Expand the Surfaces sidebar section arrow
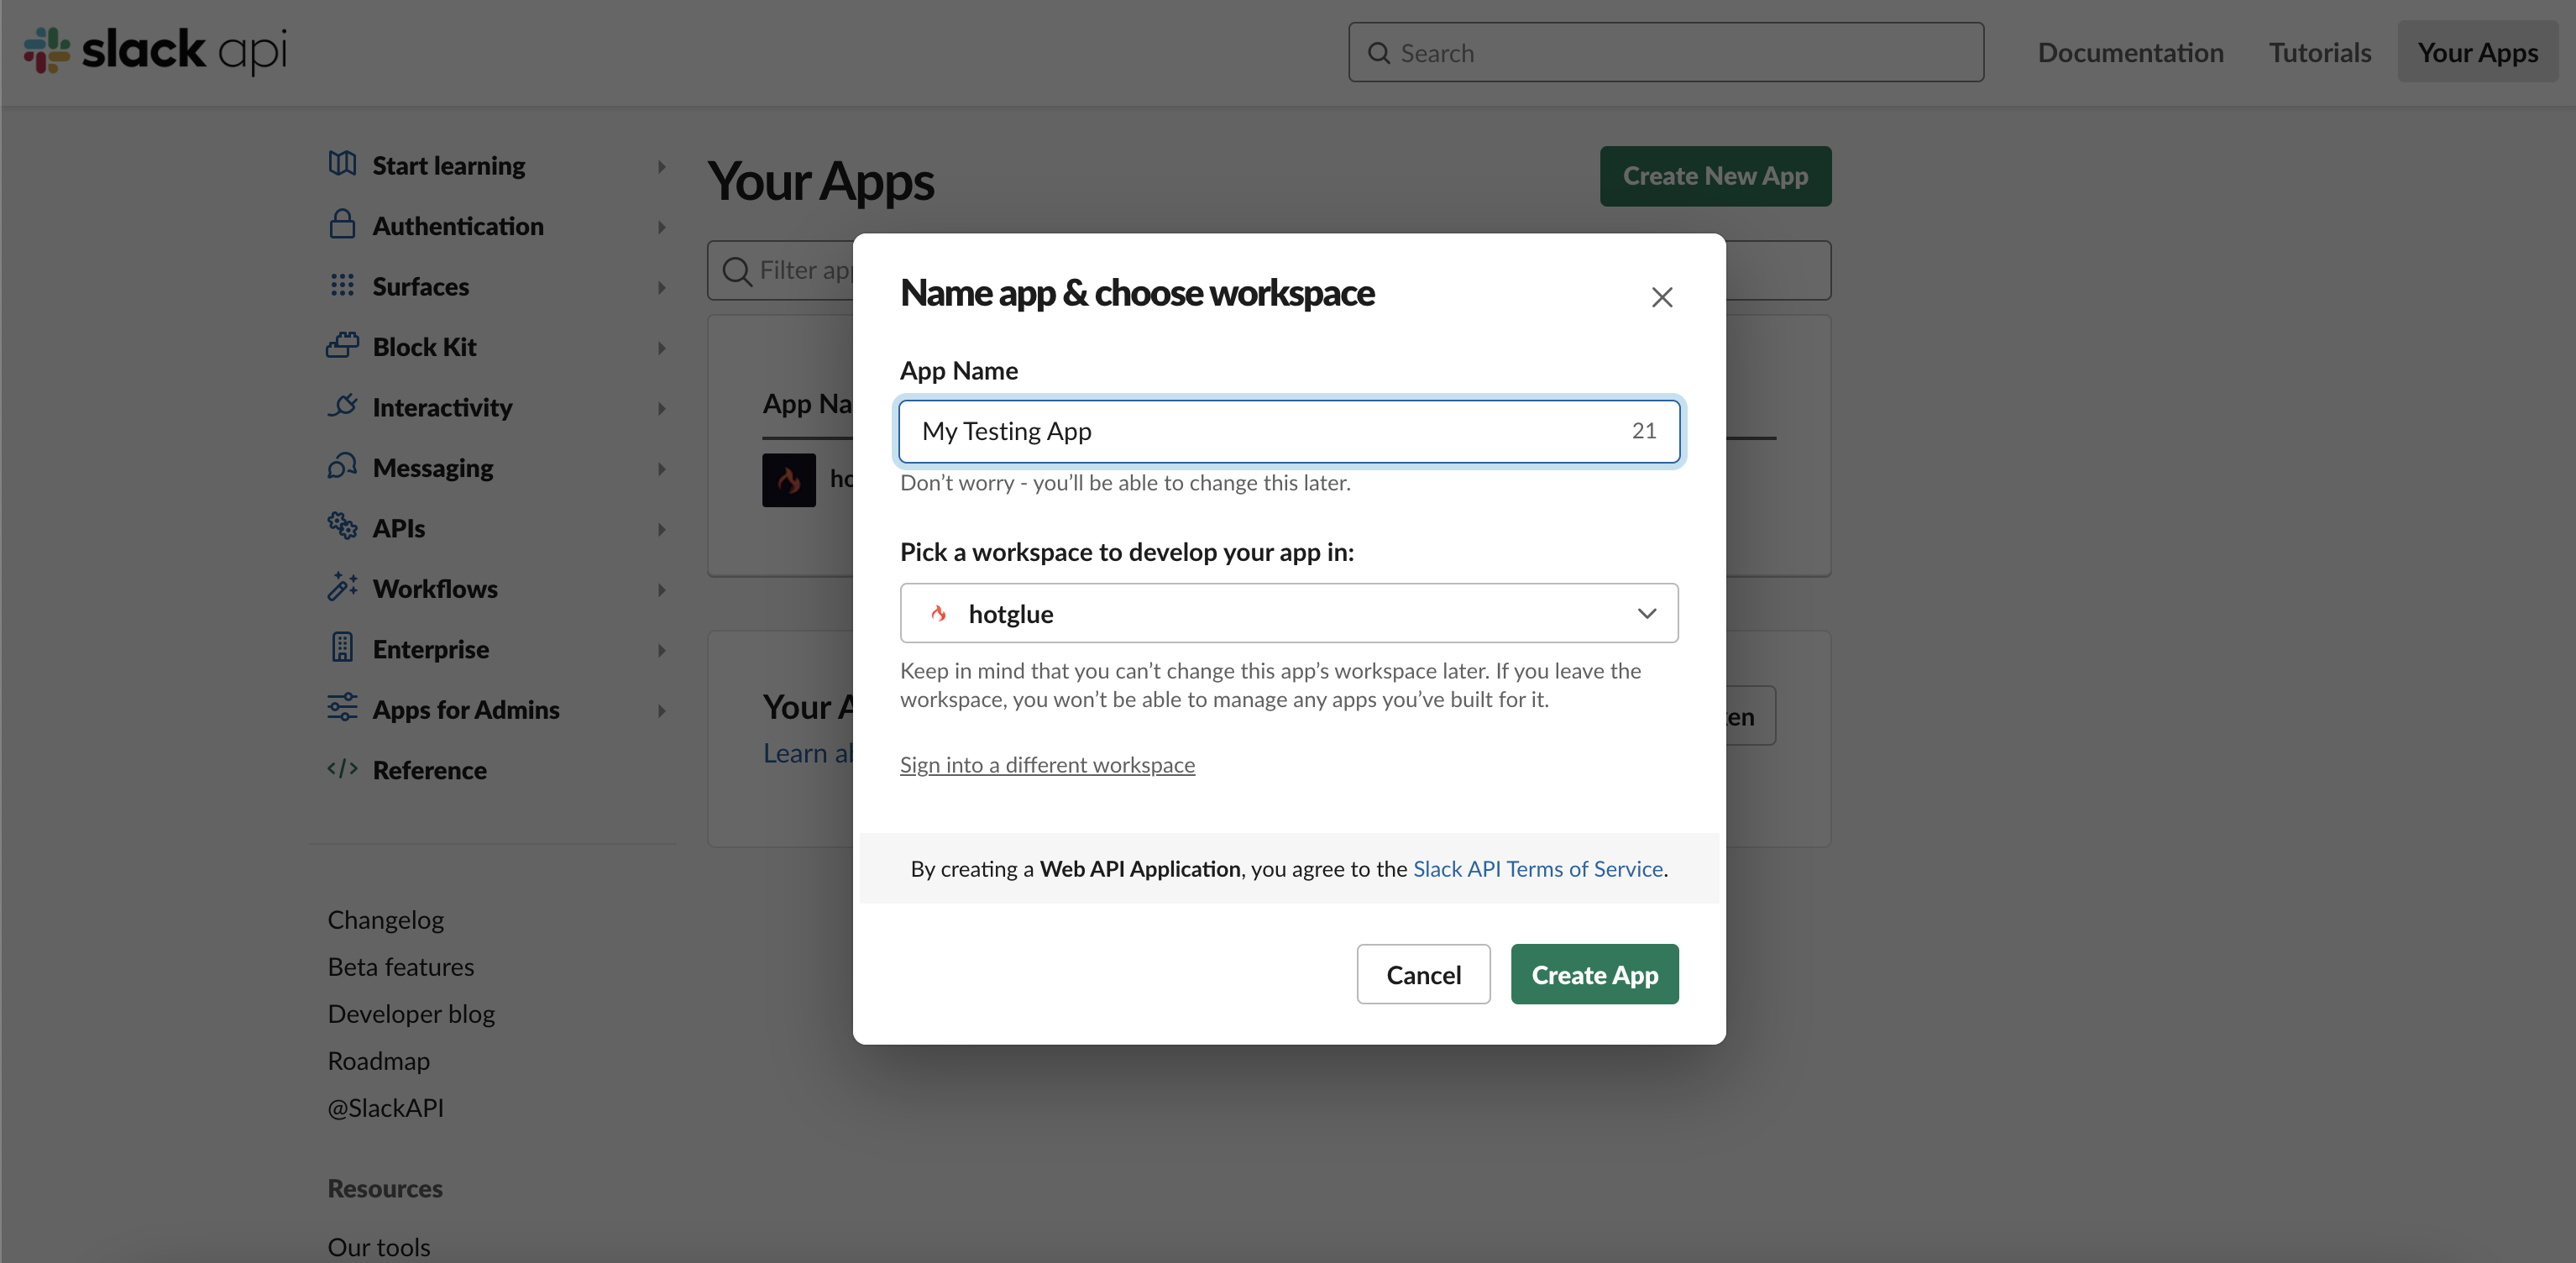This screenshot has height=1263, width=2576. coord(661,288)
